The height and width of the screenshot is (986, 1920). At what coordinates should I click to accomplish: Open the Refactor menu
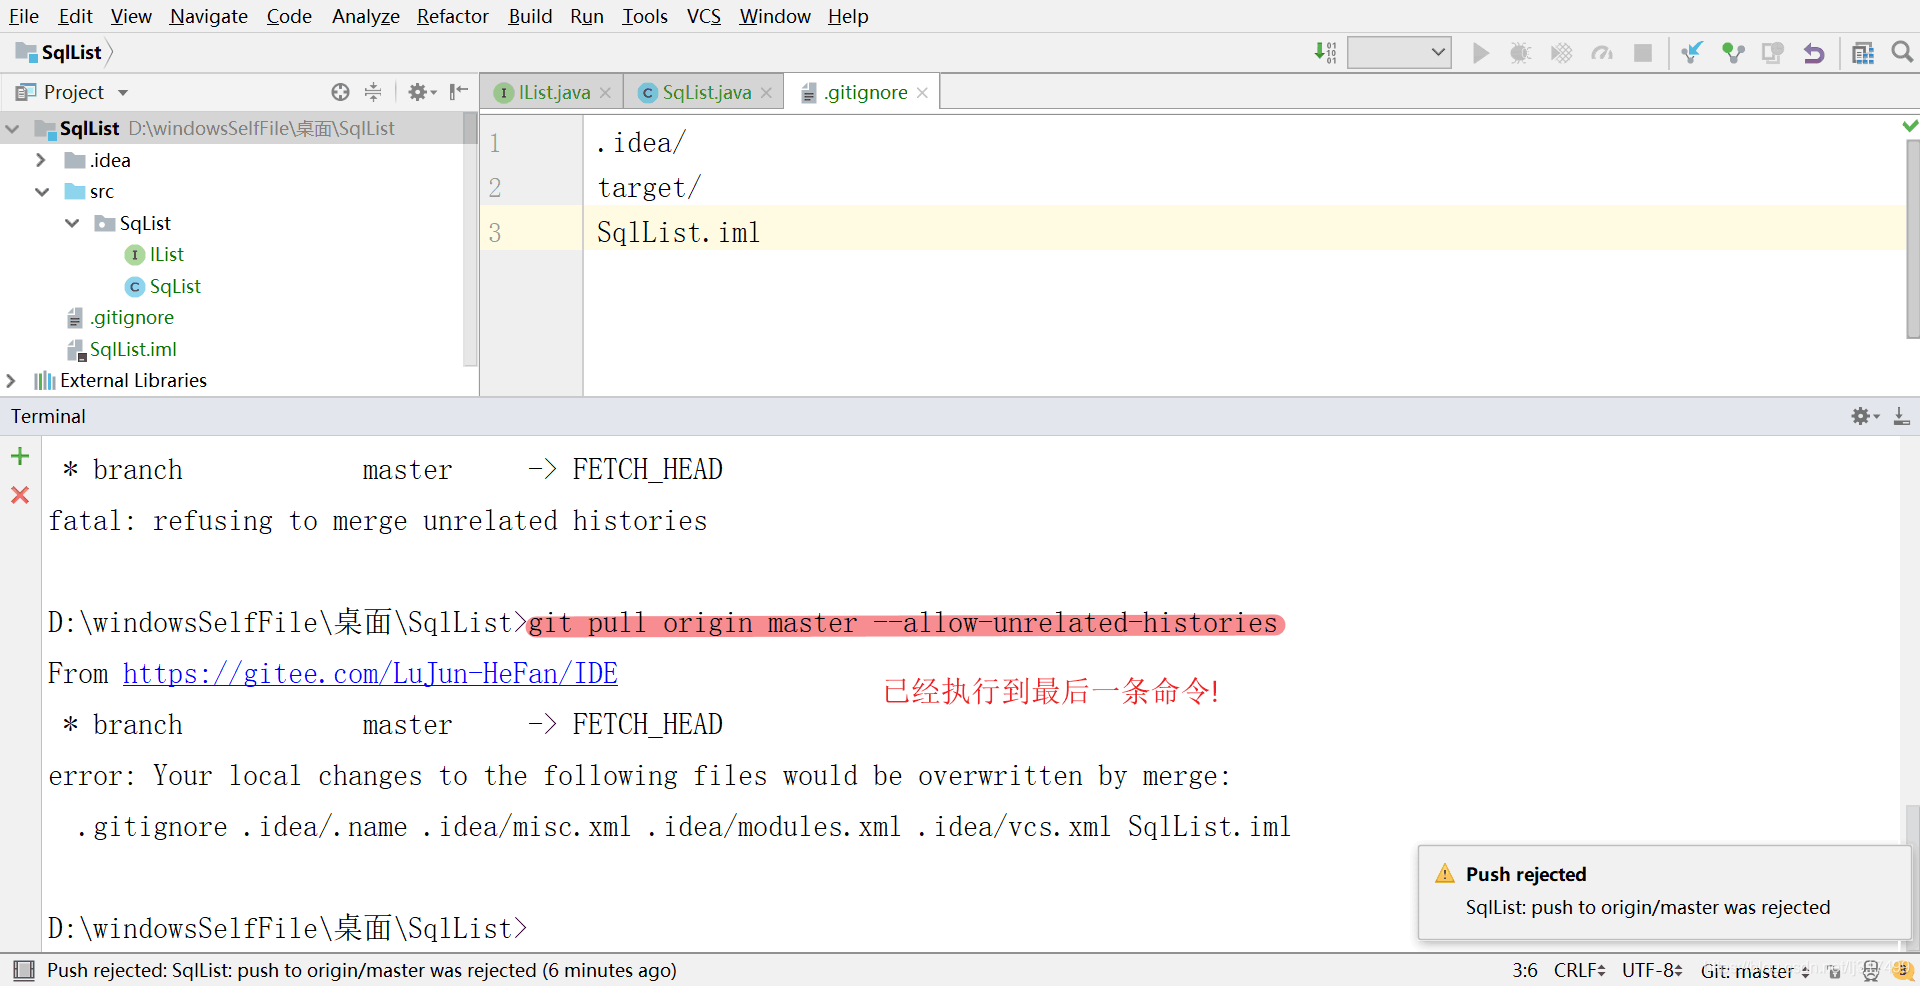coord(452,16)
